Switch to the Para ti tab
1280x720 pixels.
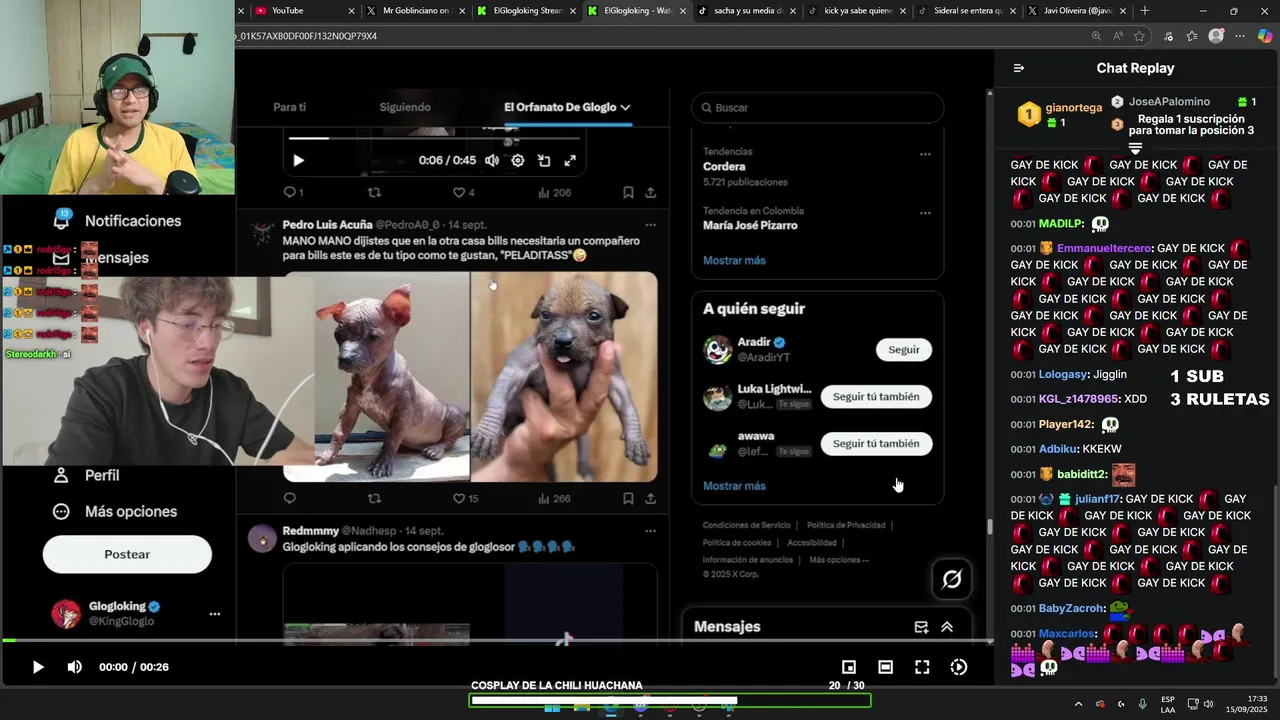tap(289, 107)
